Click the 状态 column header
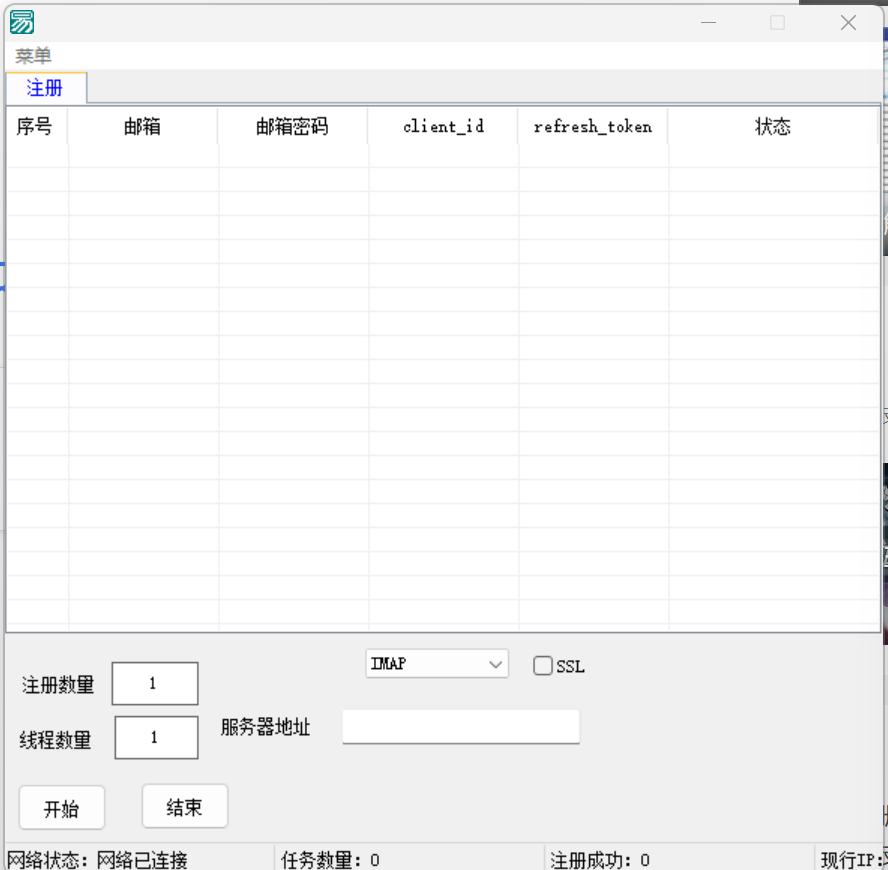Screen dimensions: 888x870 point(773,126)
